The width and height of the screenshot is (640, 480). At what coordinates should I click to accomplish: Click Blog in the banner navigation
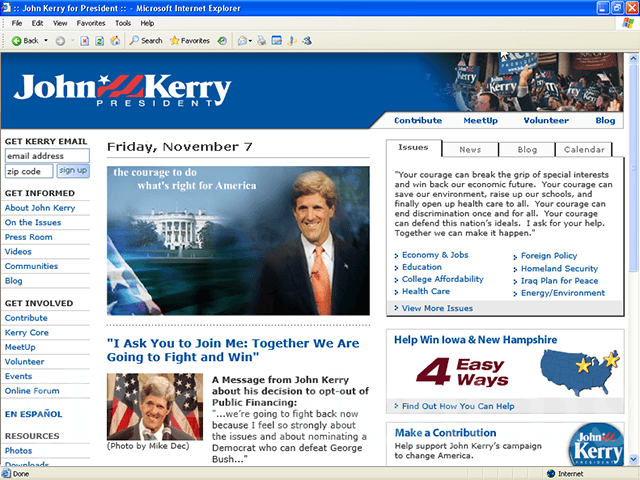605,120
